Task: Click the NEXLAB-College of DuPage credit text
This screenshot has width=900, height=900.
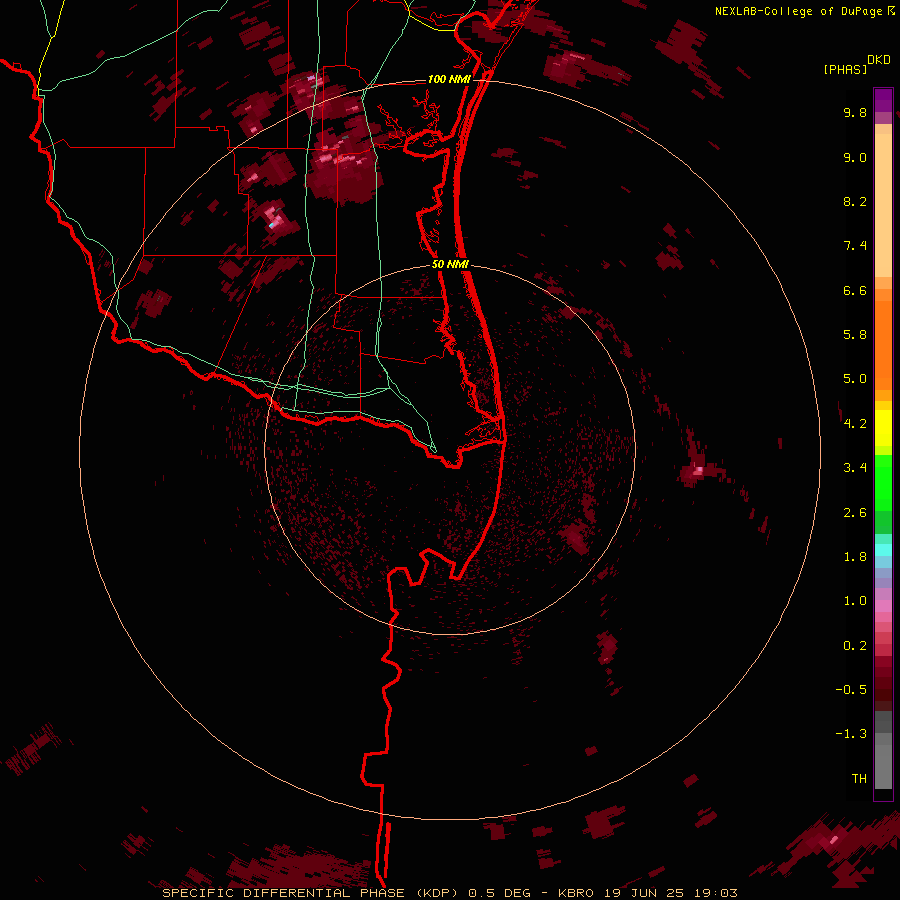Action: point(798,11)
